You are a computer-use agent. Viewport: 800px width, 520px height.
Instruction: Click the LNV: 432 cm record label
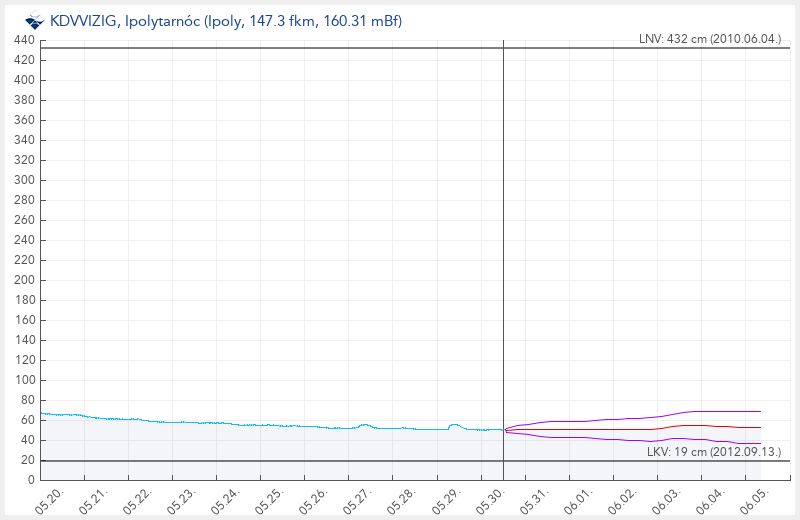point(710,39)
